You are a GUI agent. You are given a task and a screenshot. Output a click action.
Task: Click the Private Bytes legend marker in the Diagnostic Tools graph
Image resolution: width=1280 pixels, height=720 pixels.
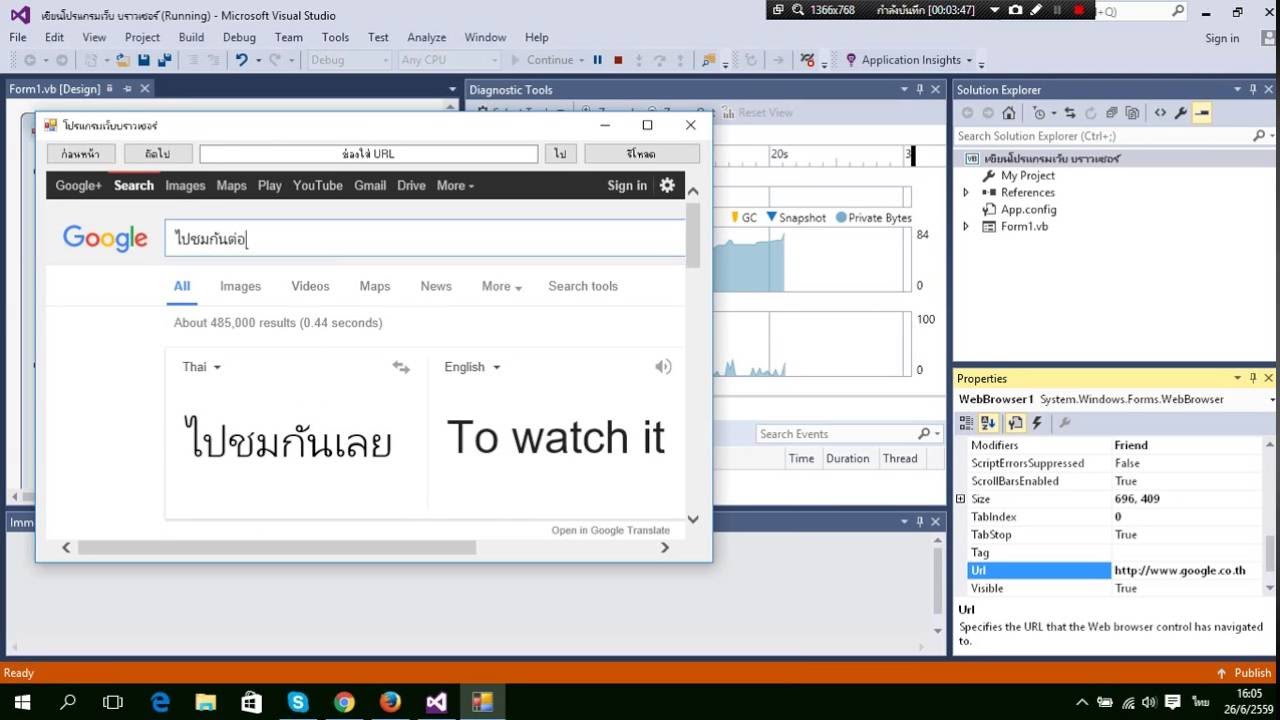click(x=841, y=217)
